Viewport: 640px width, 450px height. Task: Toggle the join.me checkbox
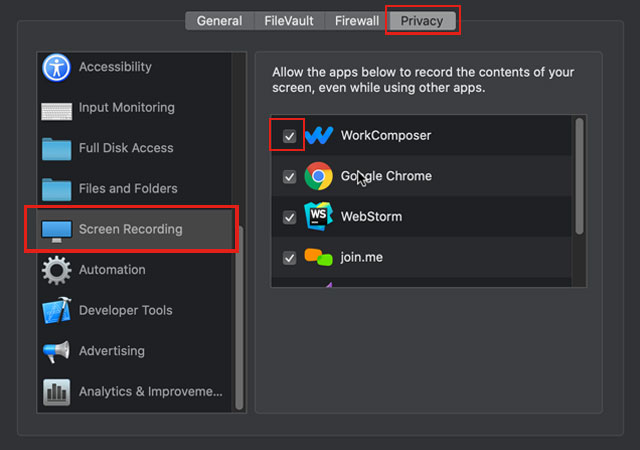pyautogui.click(x=289, y=258)
